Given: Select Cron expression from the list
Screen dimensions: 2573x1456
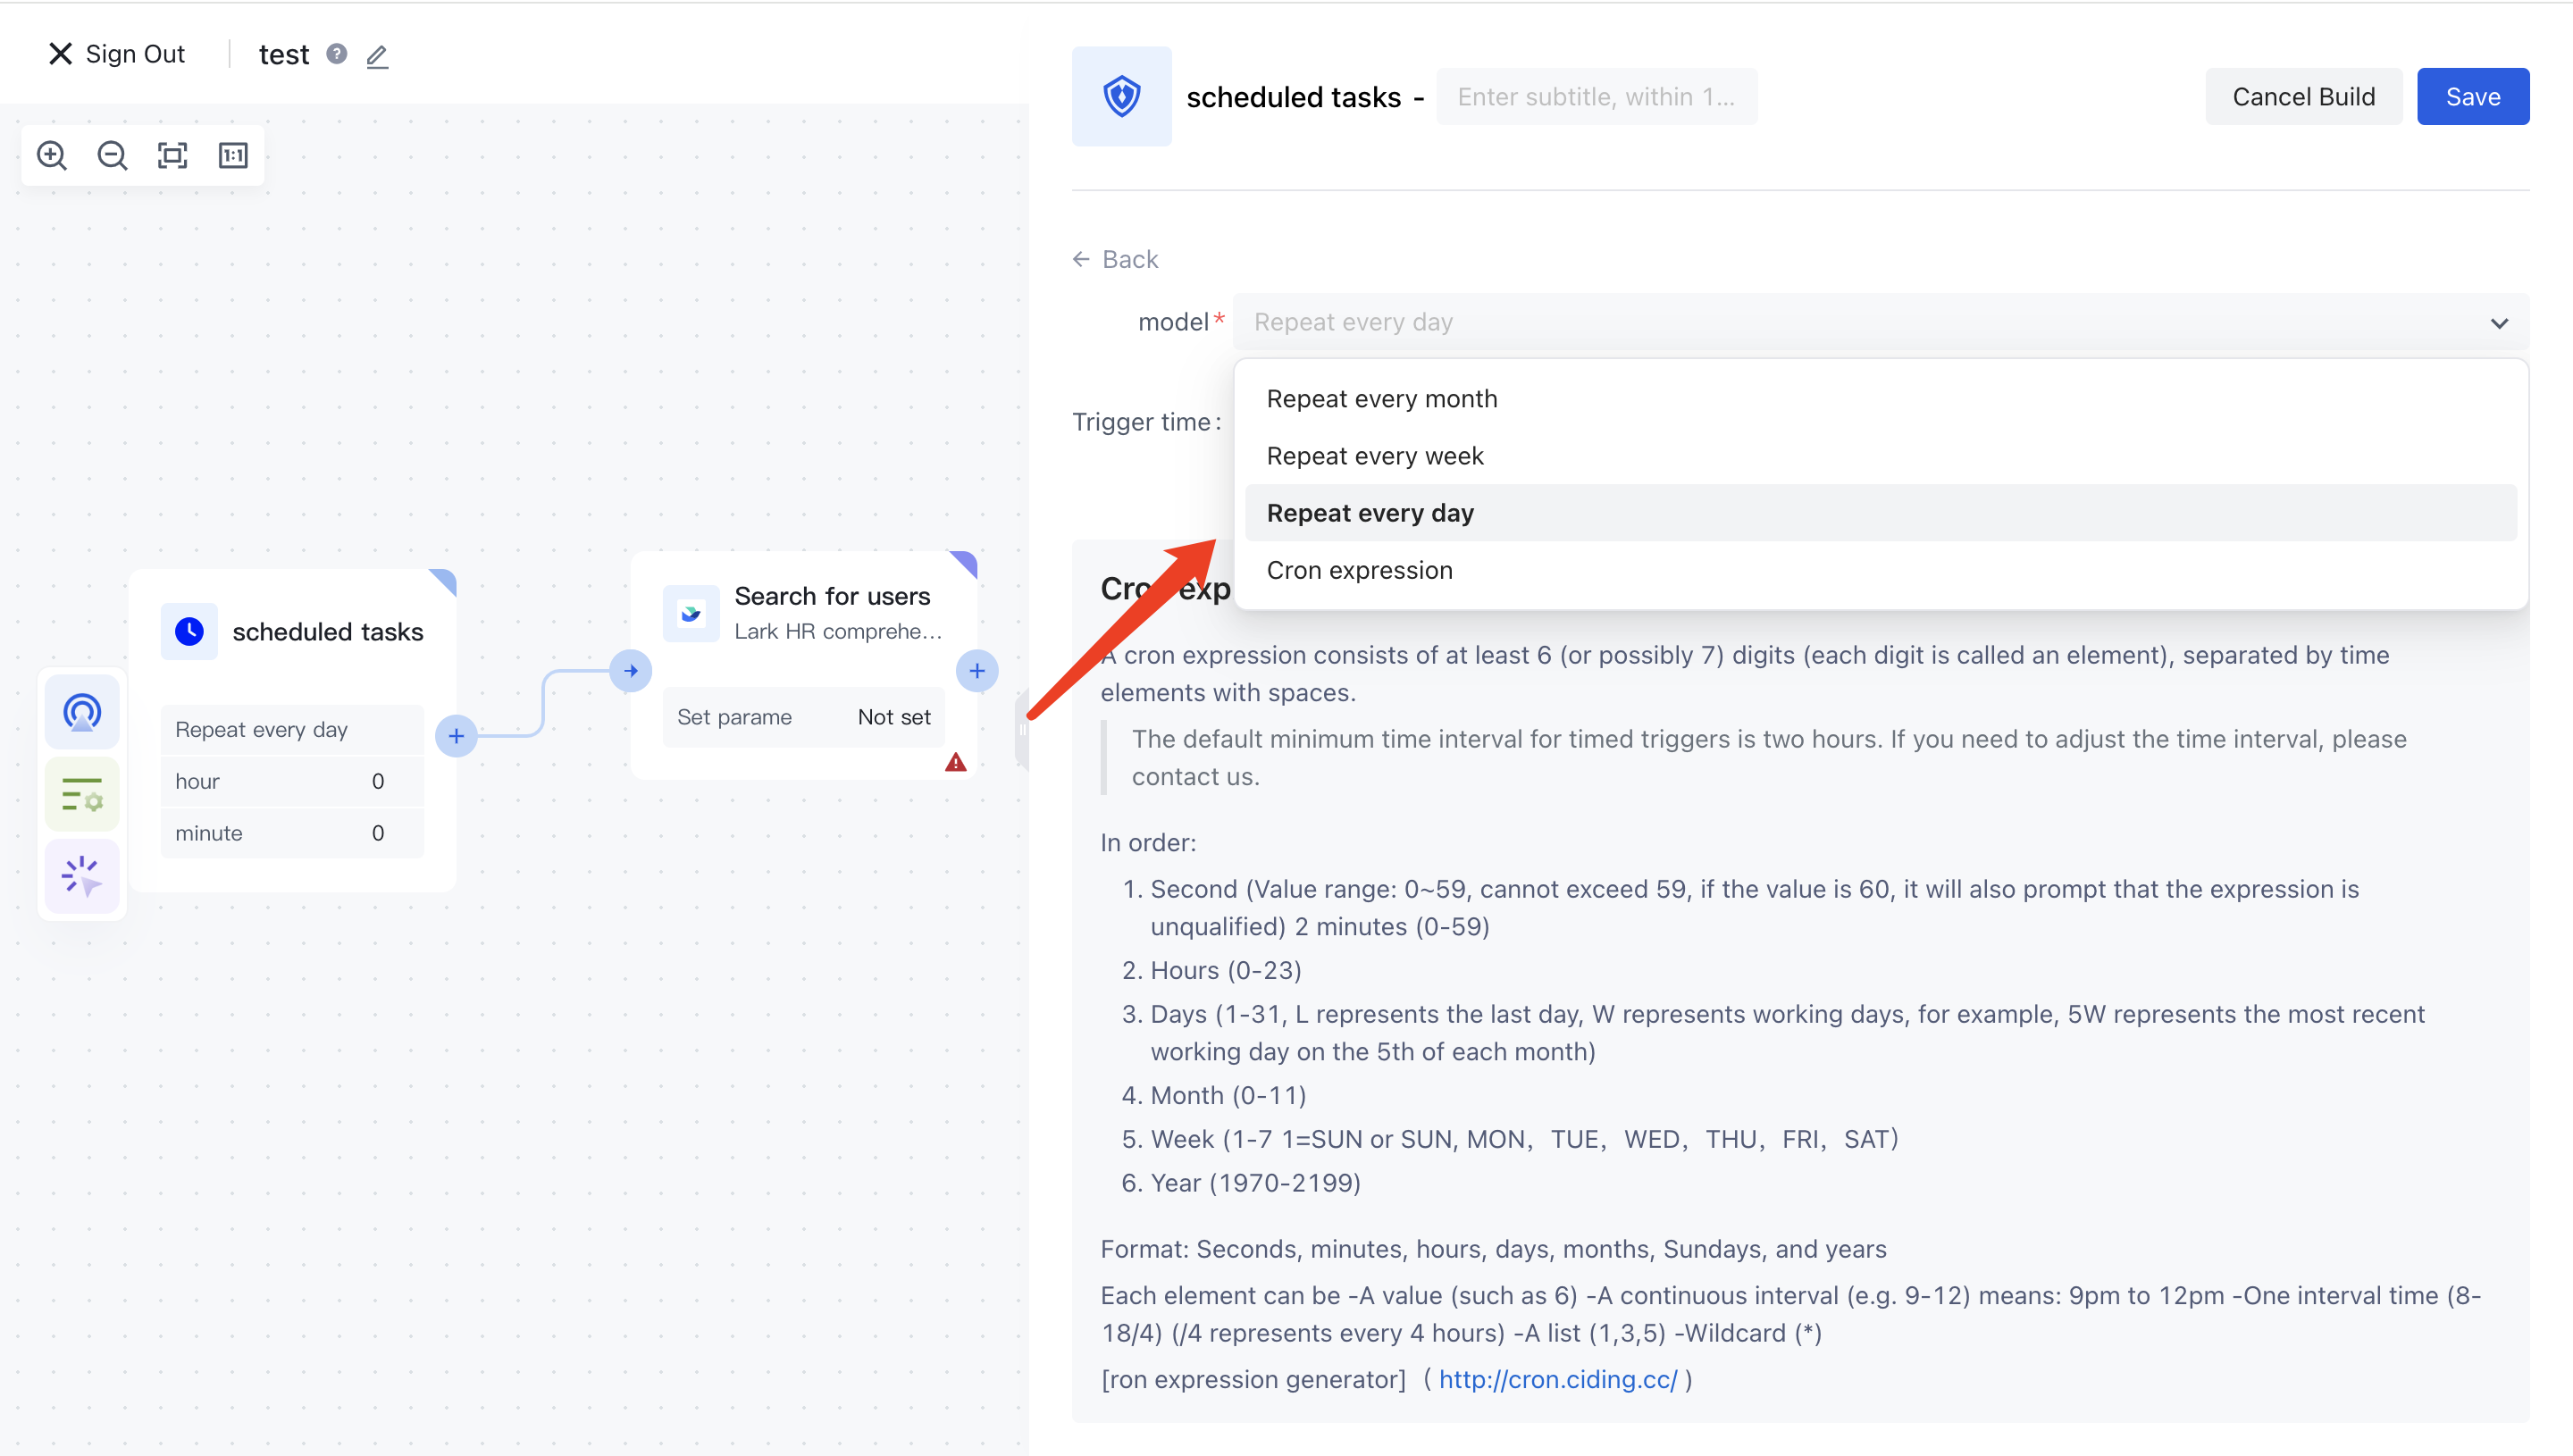Looking at the screenshot, I should point(1359,570).
